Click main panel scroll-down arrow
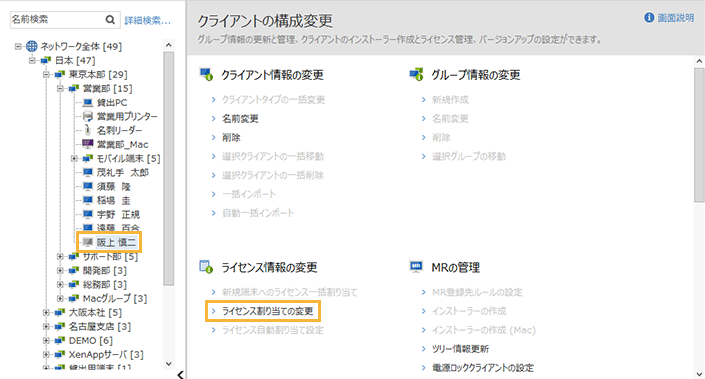Image resolution: width=705 pixels, height=379 pixels. point(699,374)
